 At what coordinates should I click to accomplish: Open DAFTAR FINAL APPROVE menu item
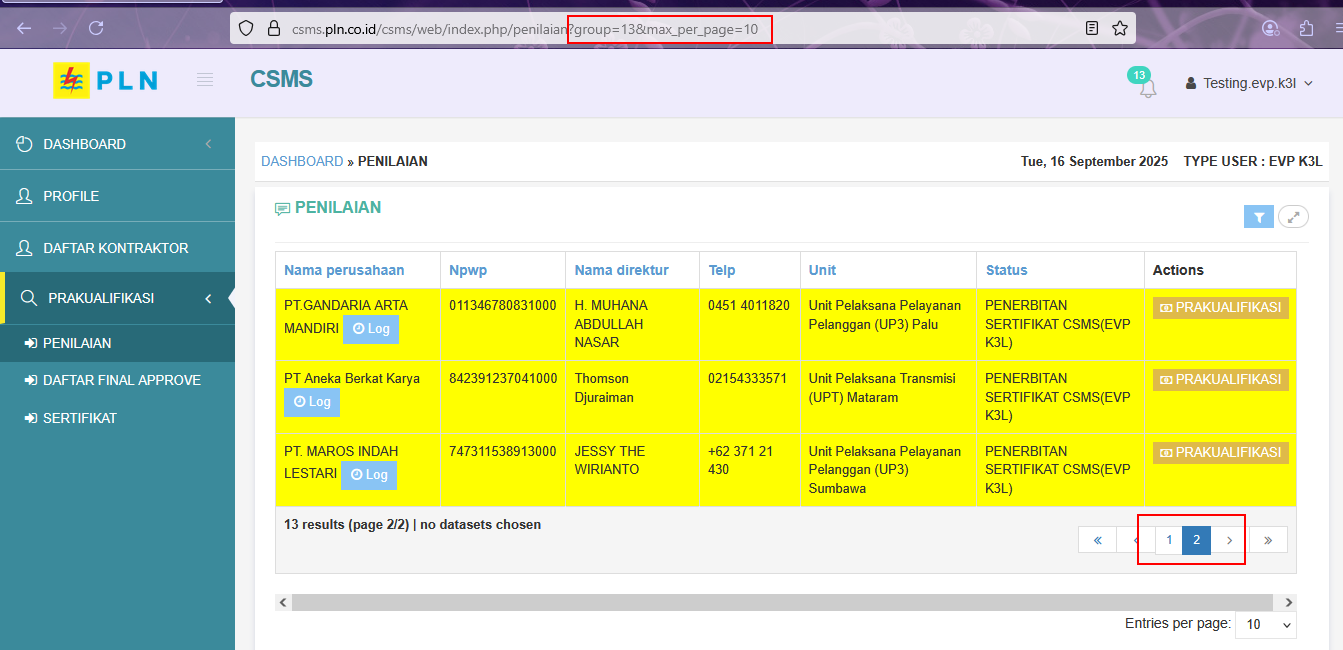(x=121, y=380)
